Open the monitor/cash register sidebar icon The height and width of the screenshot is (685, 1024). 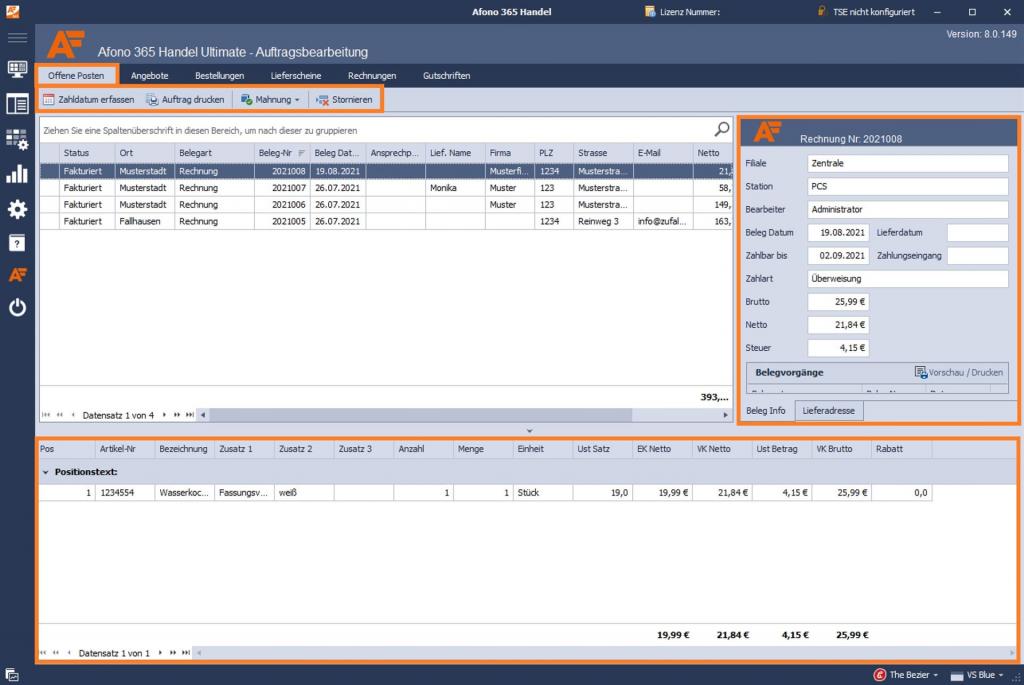click(x=17, y=69)
